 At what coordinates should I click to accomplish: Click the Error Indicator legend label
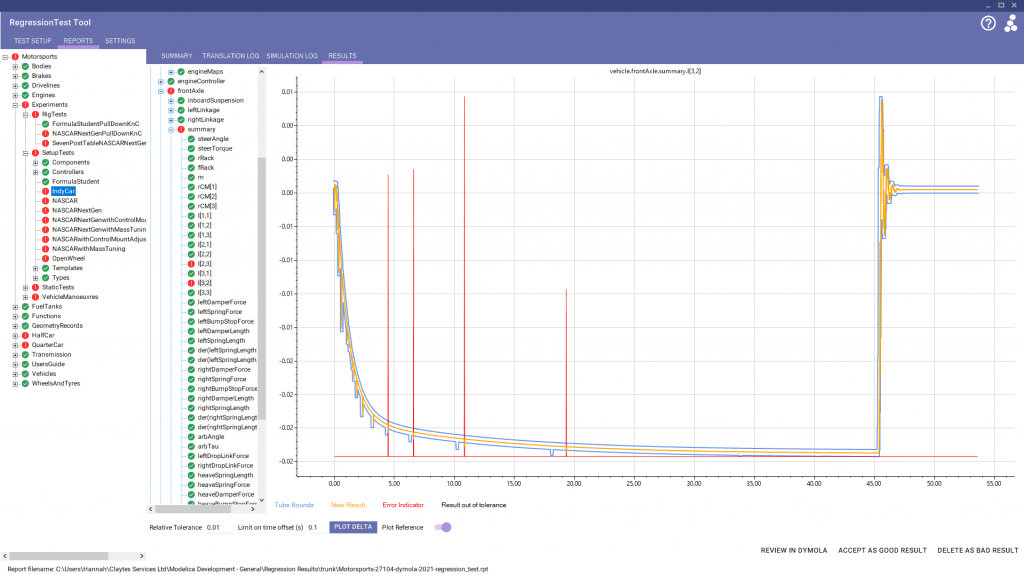coord(403,505)
